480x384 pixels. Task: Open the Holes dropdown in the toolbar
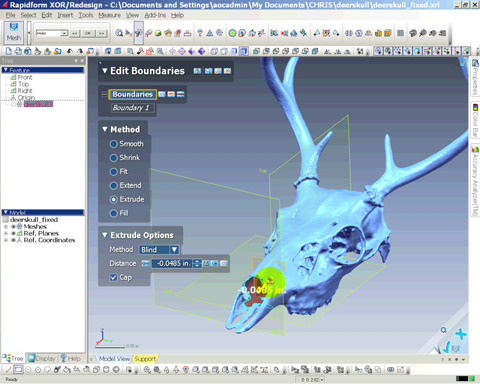pos(64,33)
